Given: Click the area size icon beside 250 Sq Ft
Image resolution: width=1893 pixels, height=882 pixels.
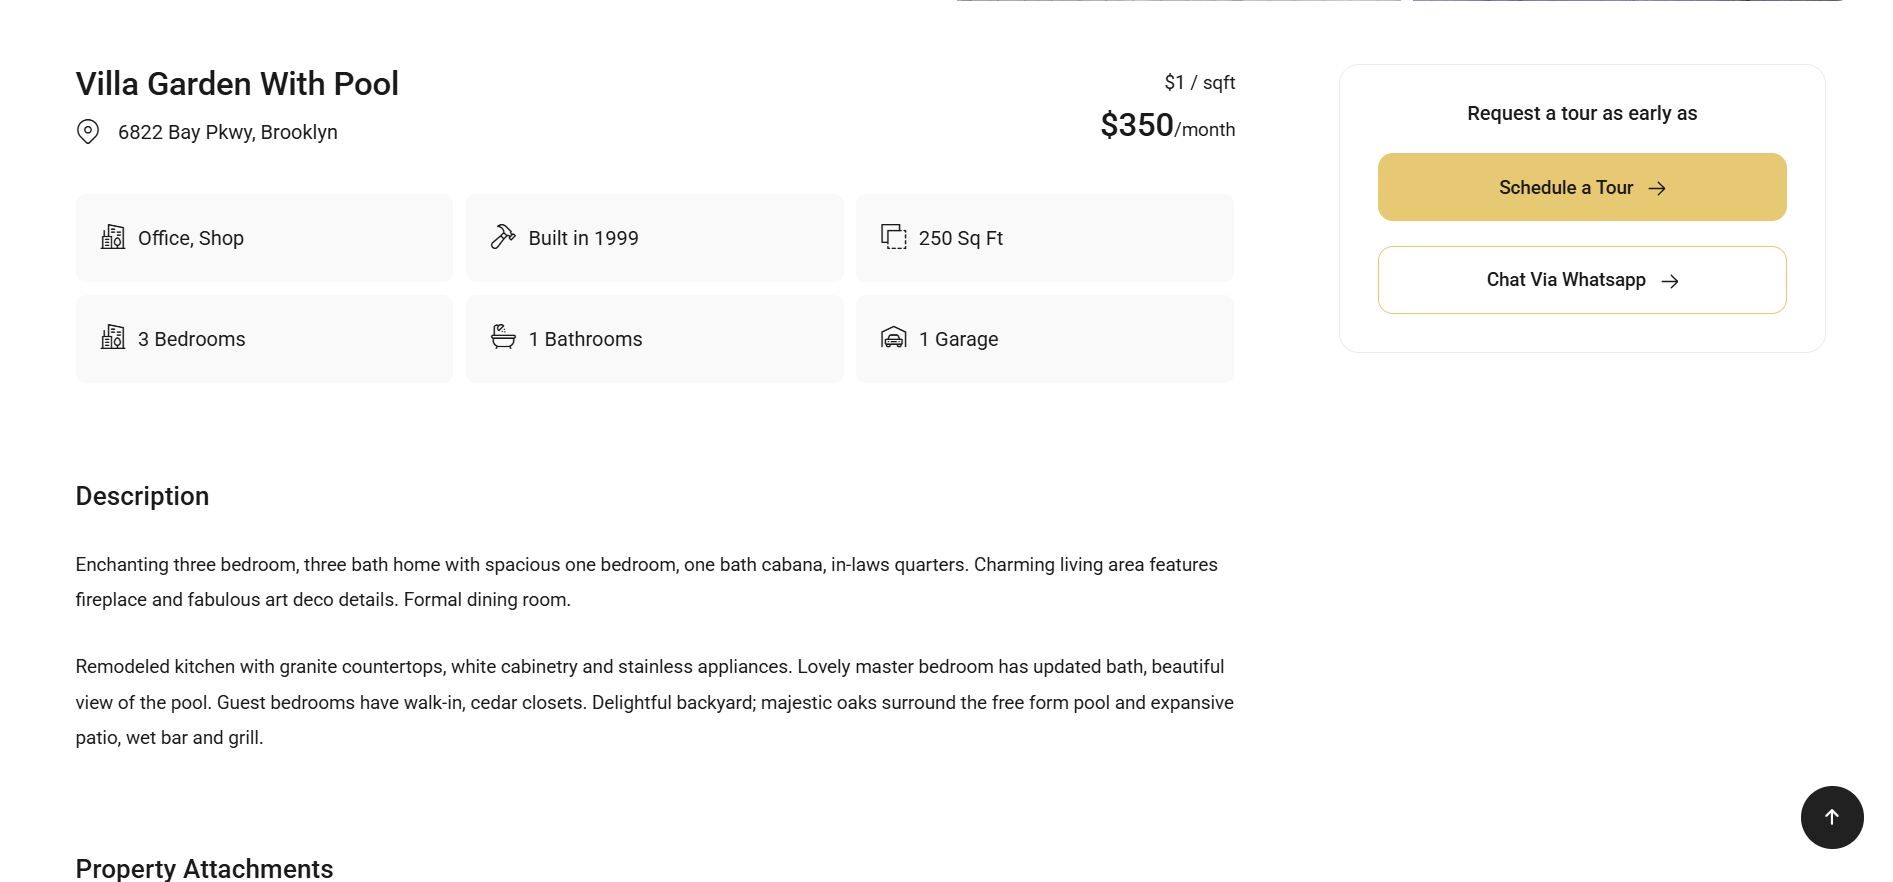Looking at the screenshot, I should tap(893, 237).
